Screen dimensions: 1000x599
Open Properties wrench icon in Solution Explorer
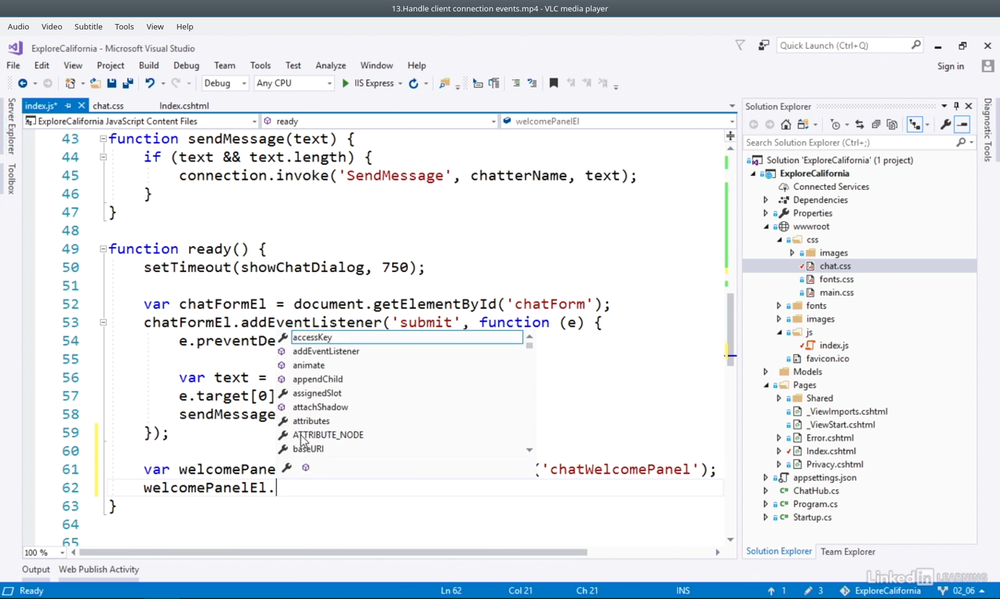[x=946, y=124]
